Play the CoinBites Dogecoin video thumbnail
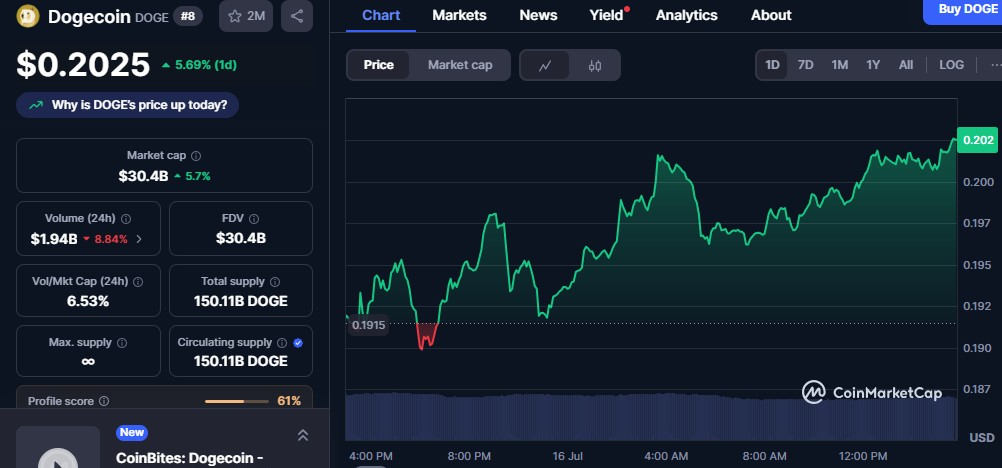This screenshot has width=1002, height=468. 58,448
